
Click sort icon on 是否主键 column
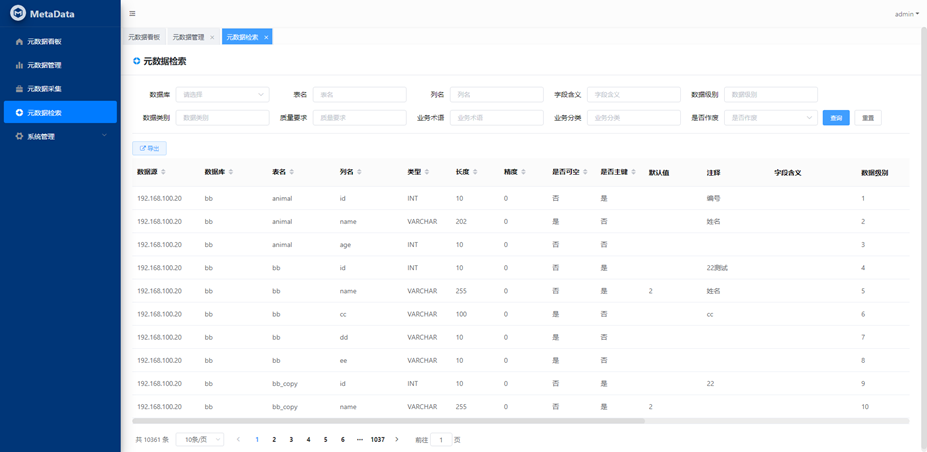pos(633,172)
